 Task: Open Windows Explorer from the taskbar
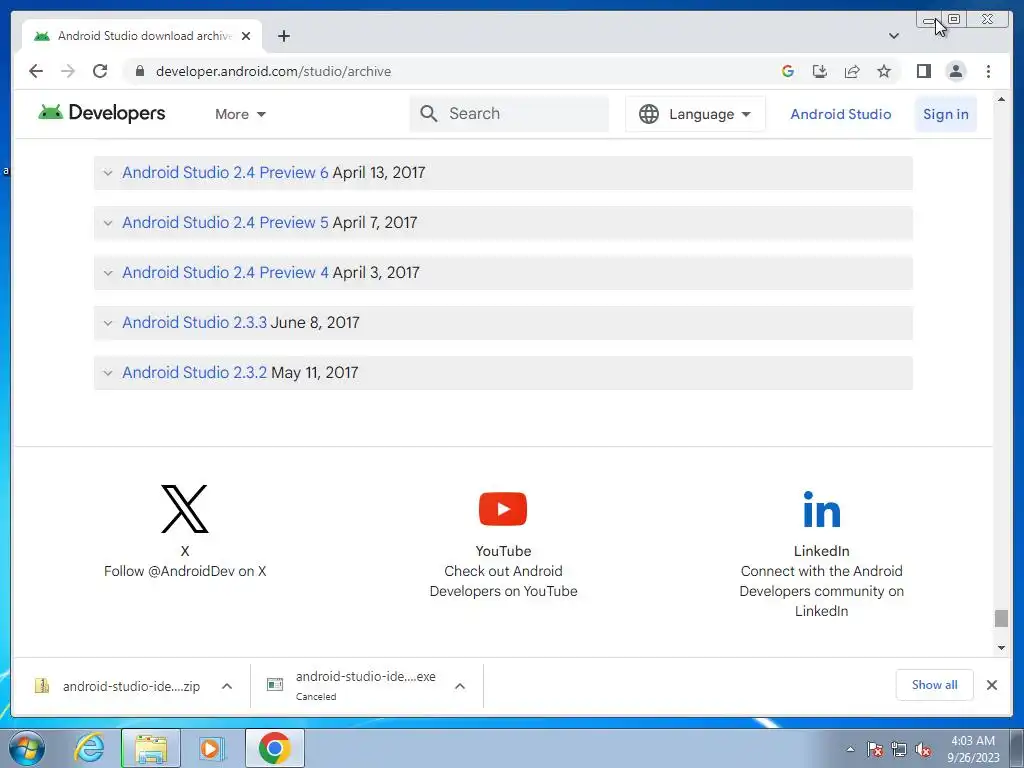pos(151,748)
